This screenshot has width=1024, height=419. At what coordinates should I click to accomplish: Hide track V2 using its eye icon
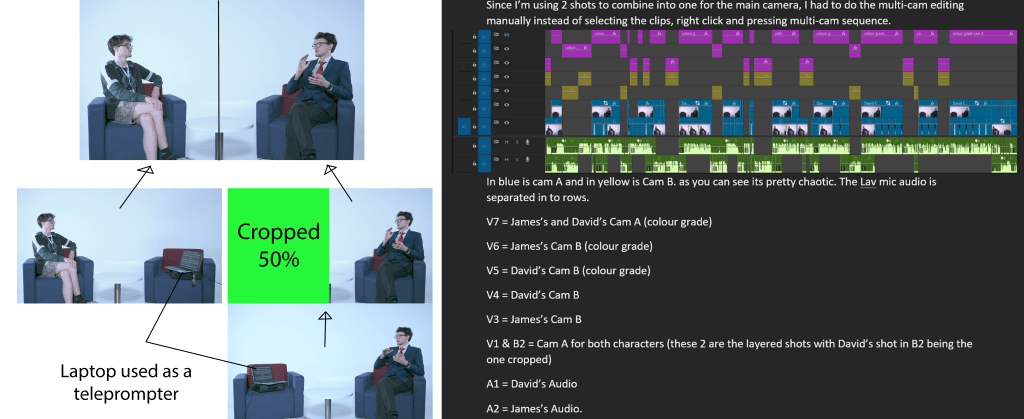tap(507, 104)
